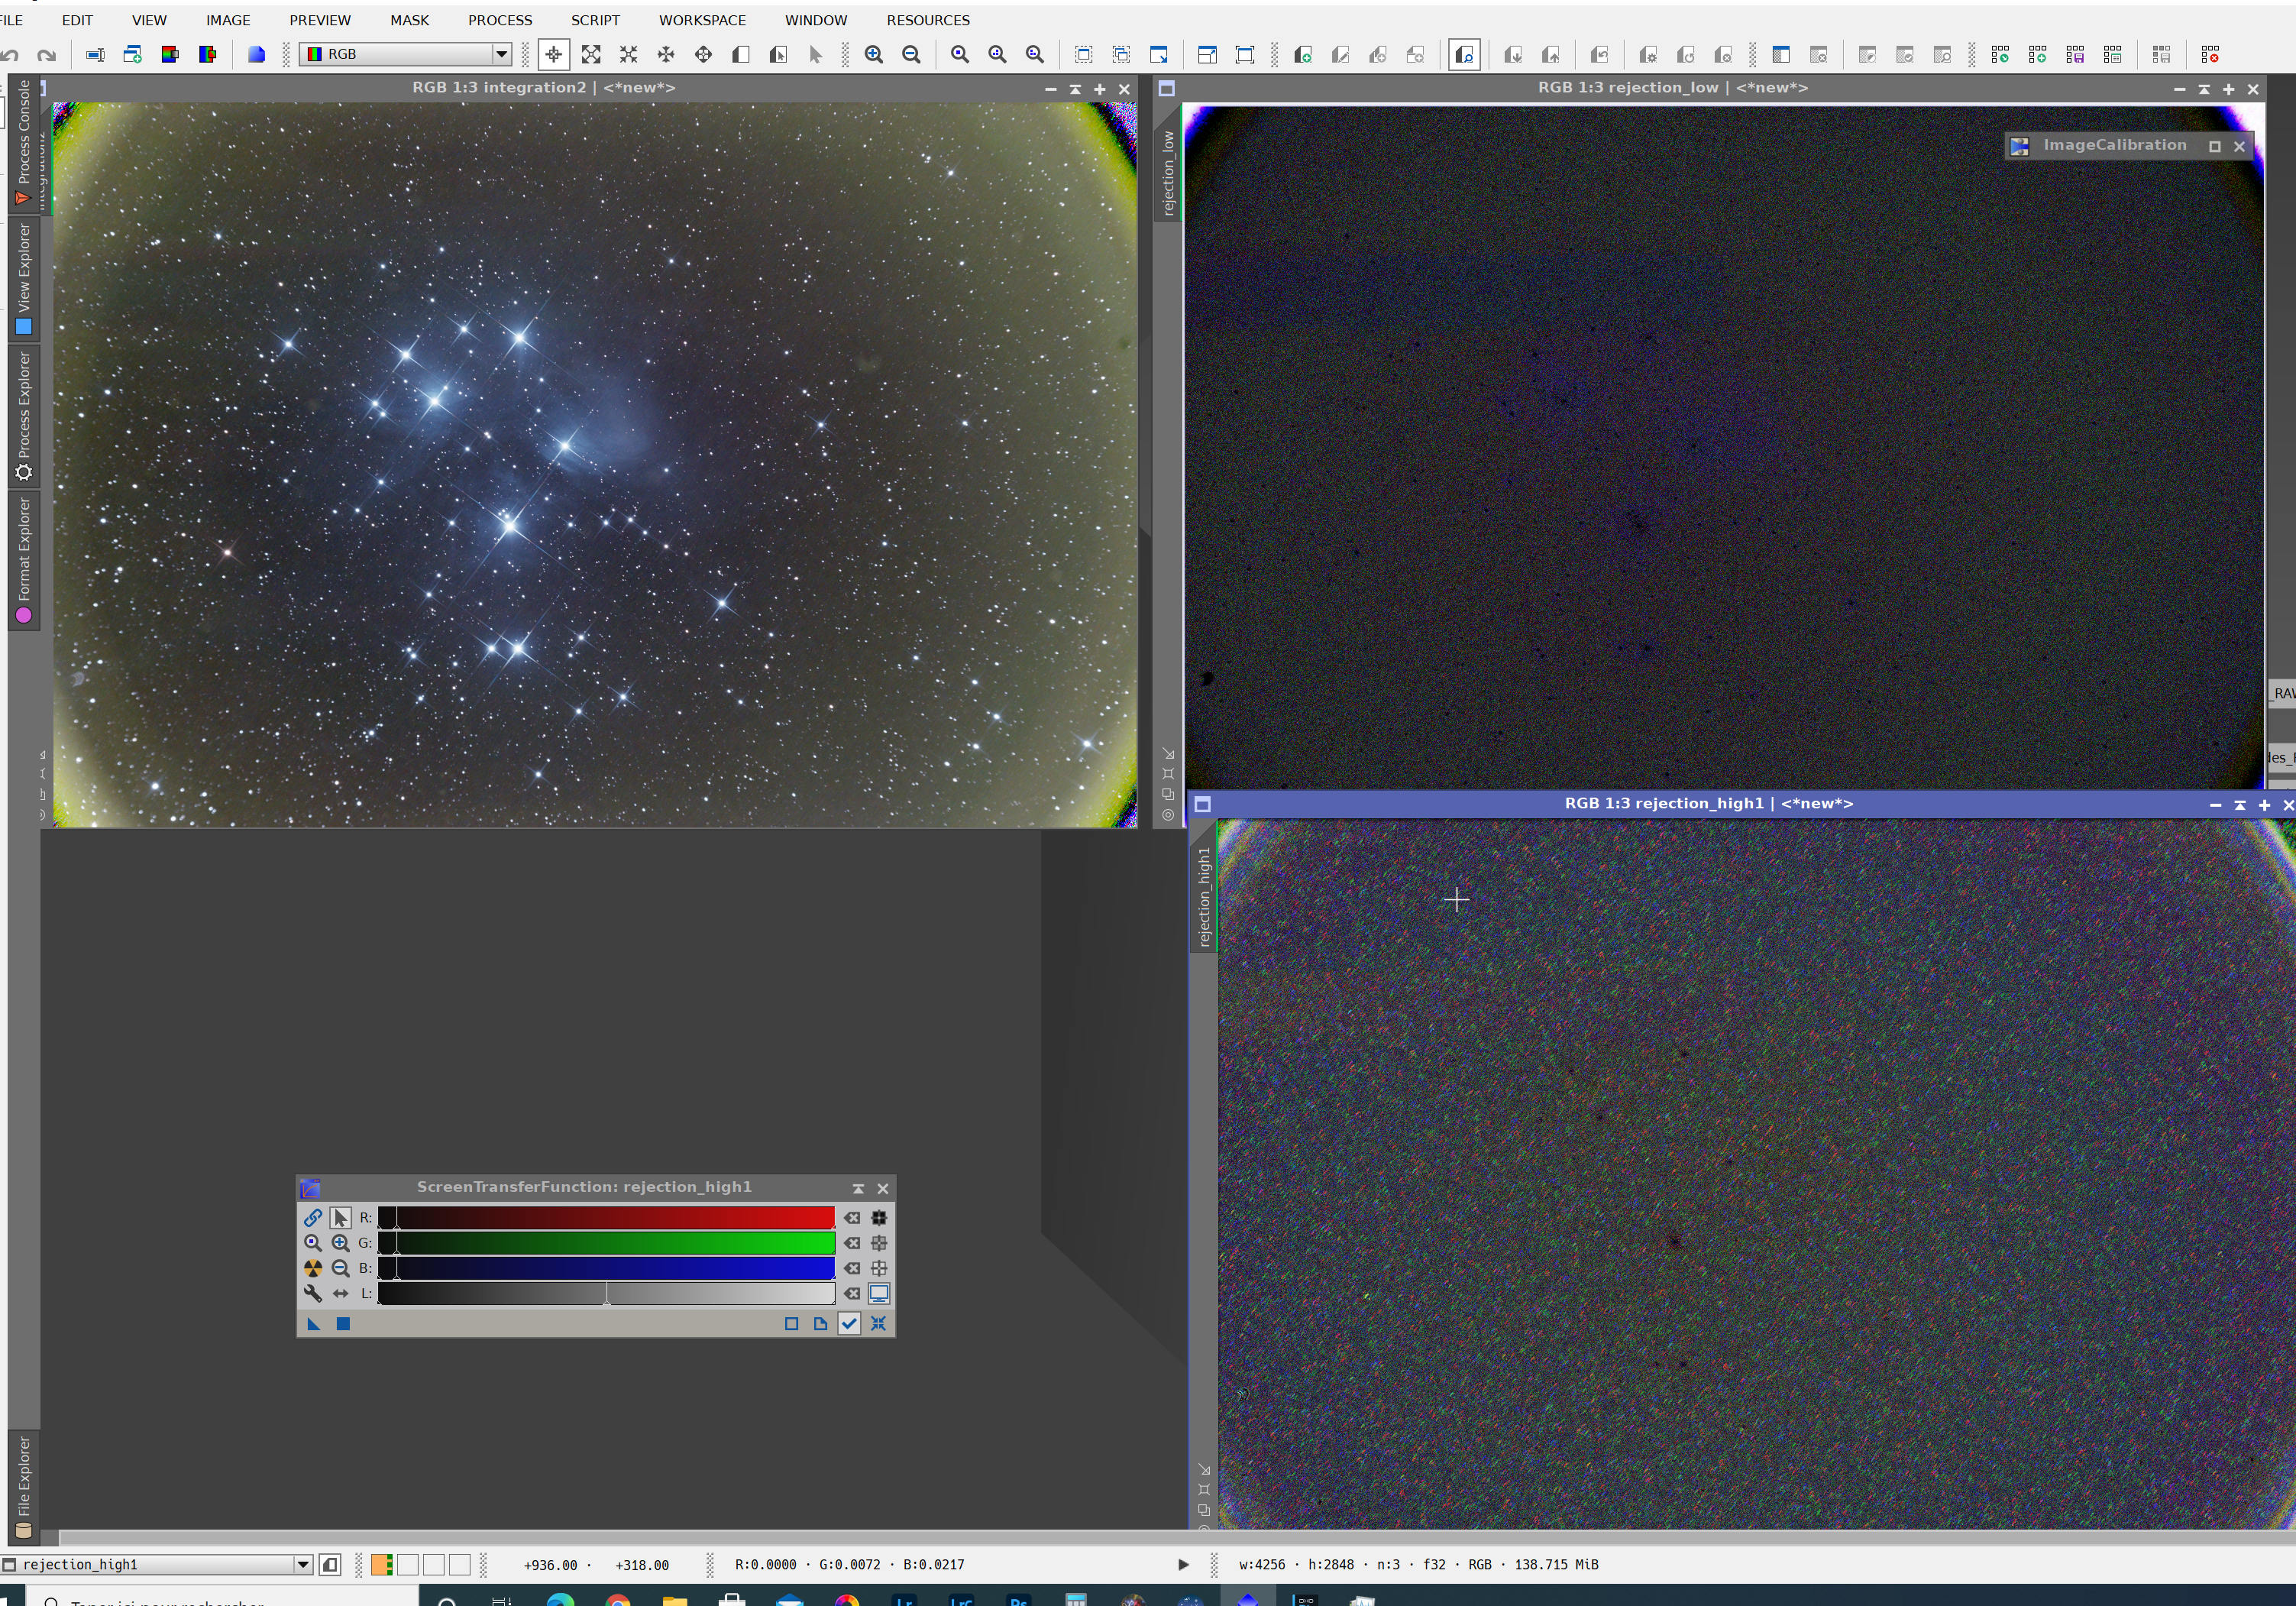Toggle enable STF monitor icon

coord(879,1293)
